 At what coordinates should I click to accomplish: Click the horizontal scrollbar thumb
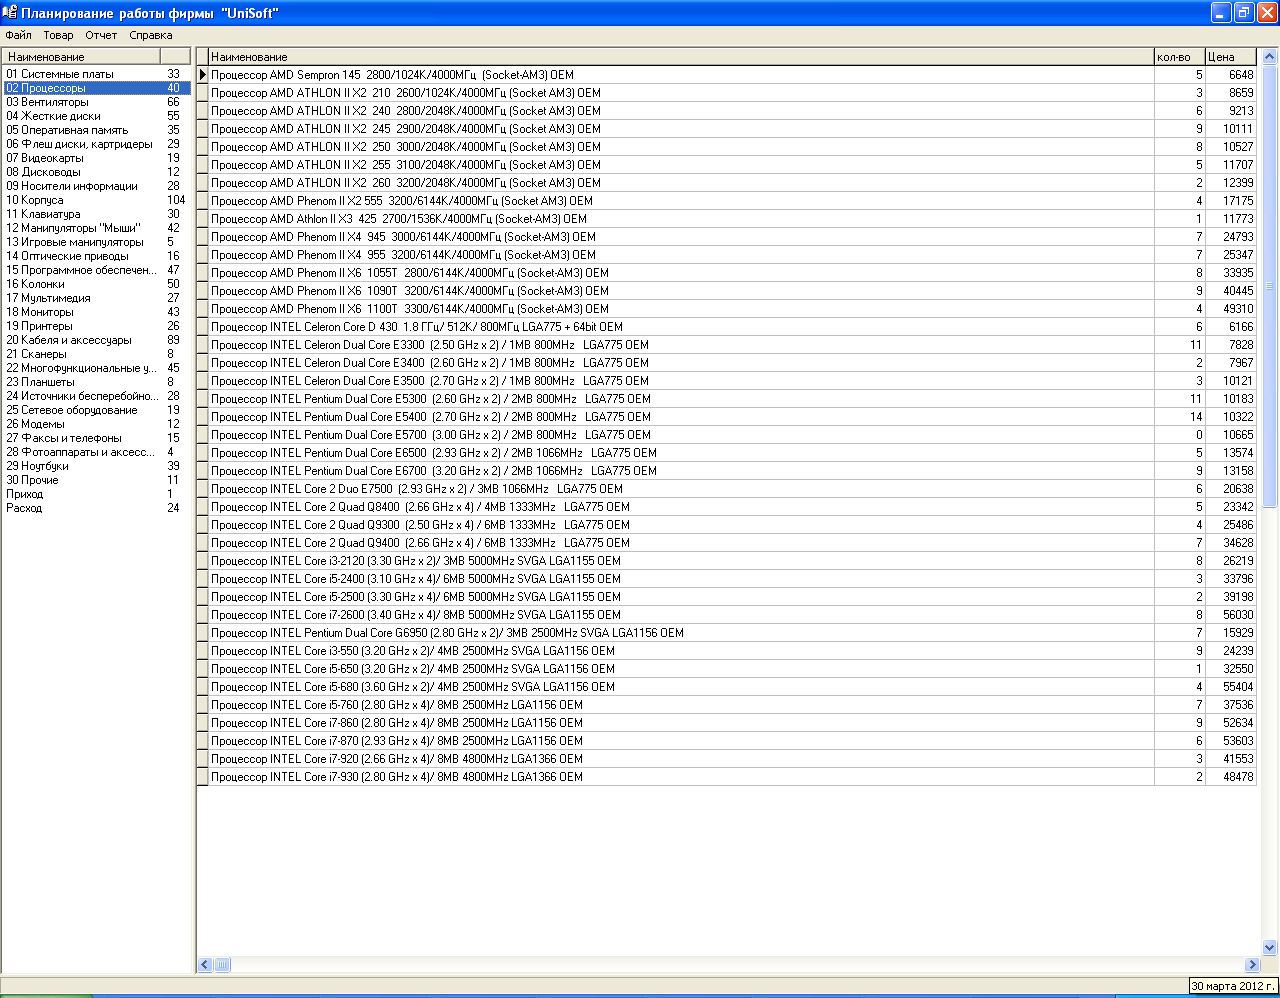pos(222,965)
